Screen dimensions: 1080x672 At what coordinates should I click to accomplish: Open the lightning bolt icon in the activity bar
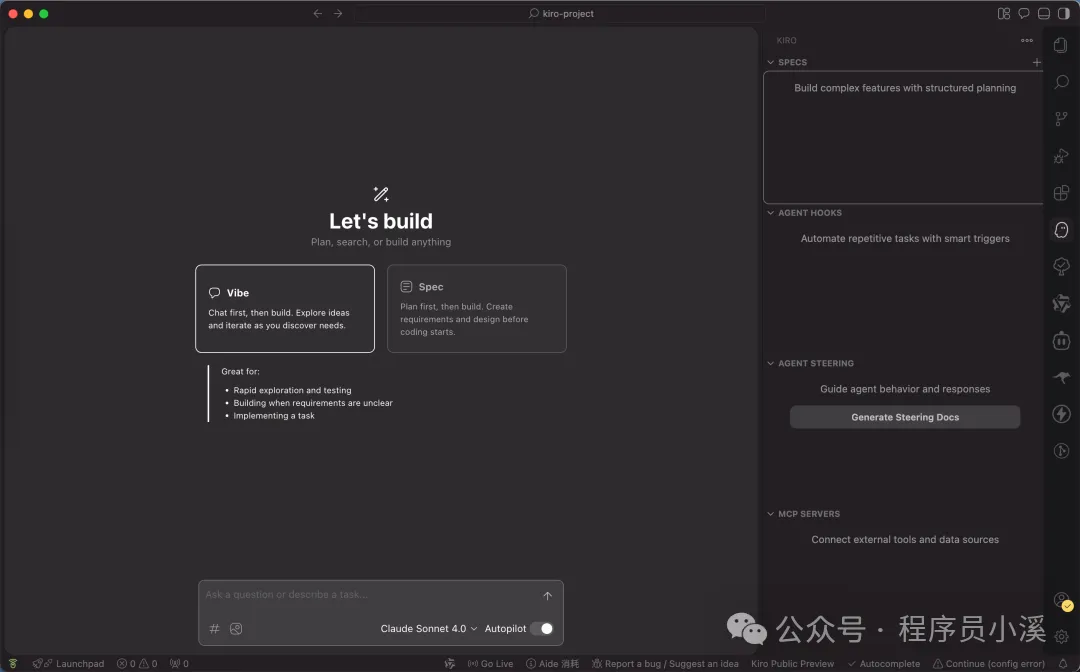point(1061,413)
